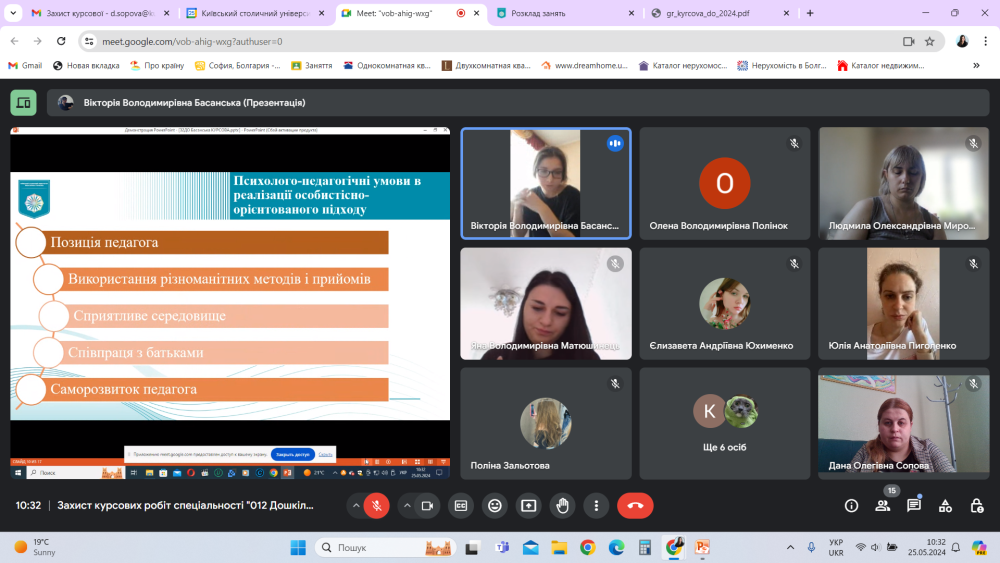Open Gmail bookmark
The image size is (1000, 563).
[x=25, y=66]
